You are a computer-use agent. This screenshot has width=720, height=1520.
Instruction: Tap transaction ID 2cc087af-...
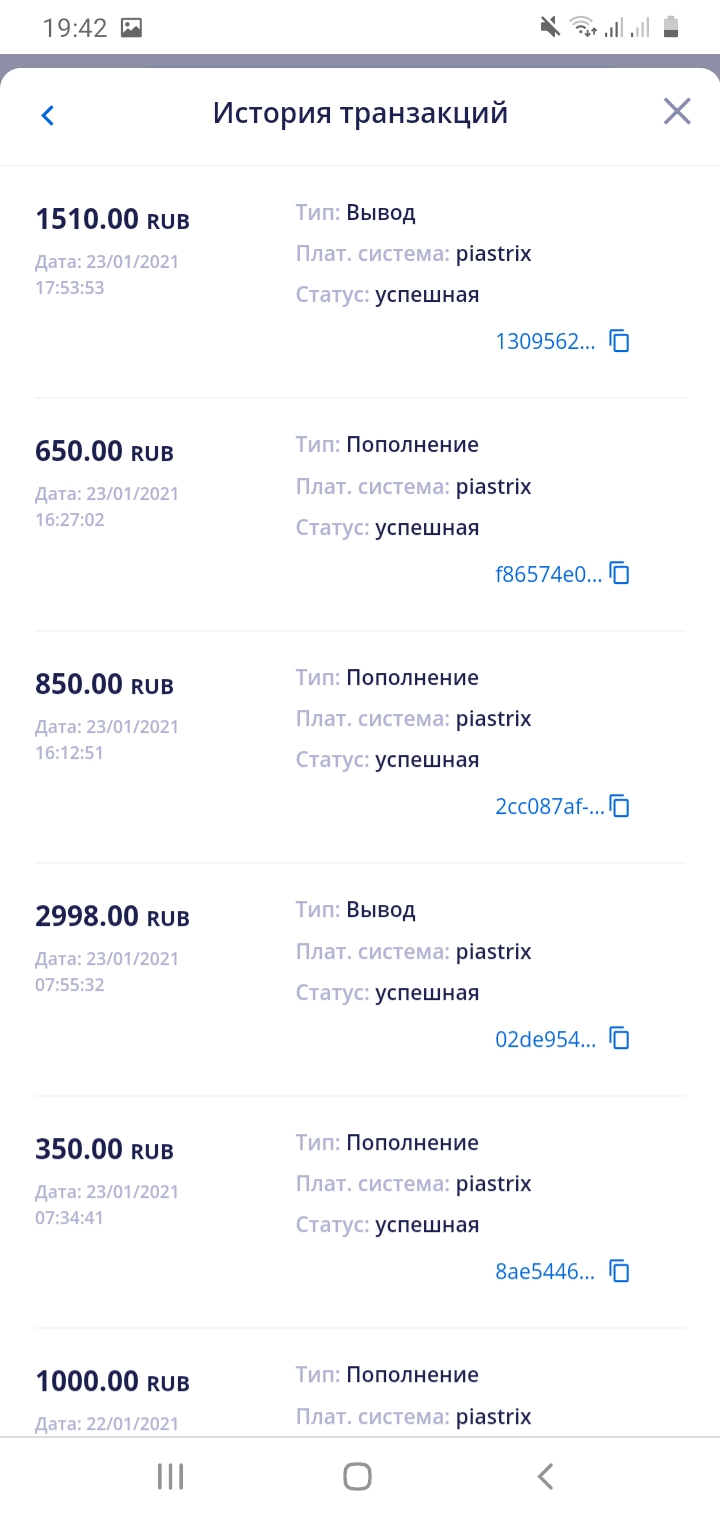pos(549,807)
